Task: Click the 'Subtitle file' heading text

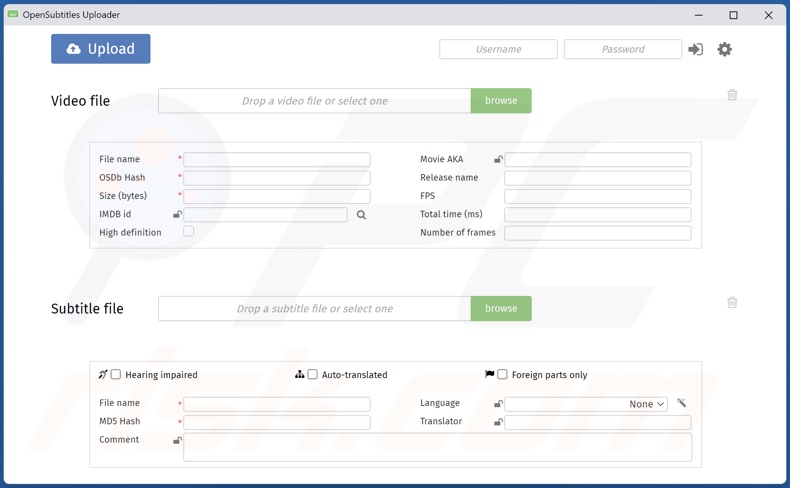Action: [x=87, y=308]
